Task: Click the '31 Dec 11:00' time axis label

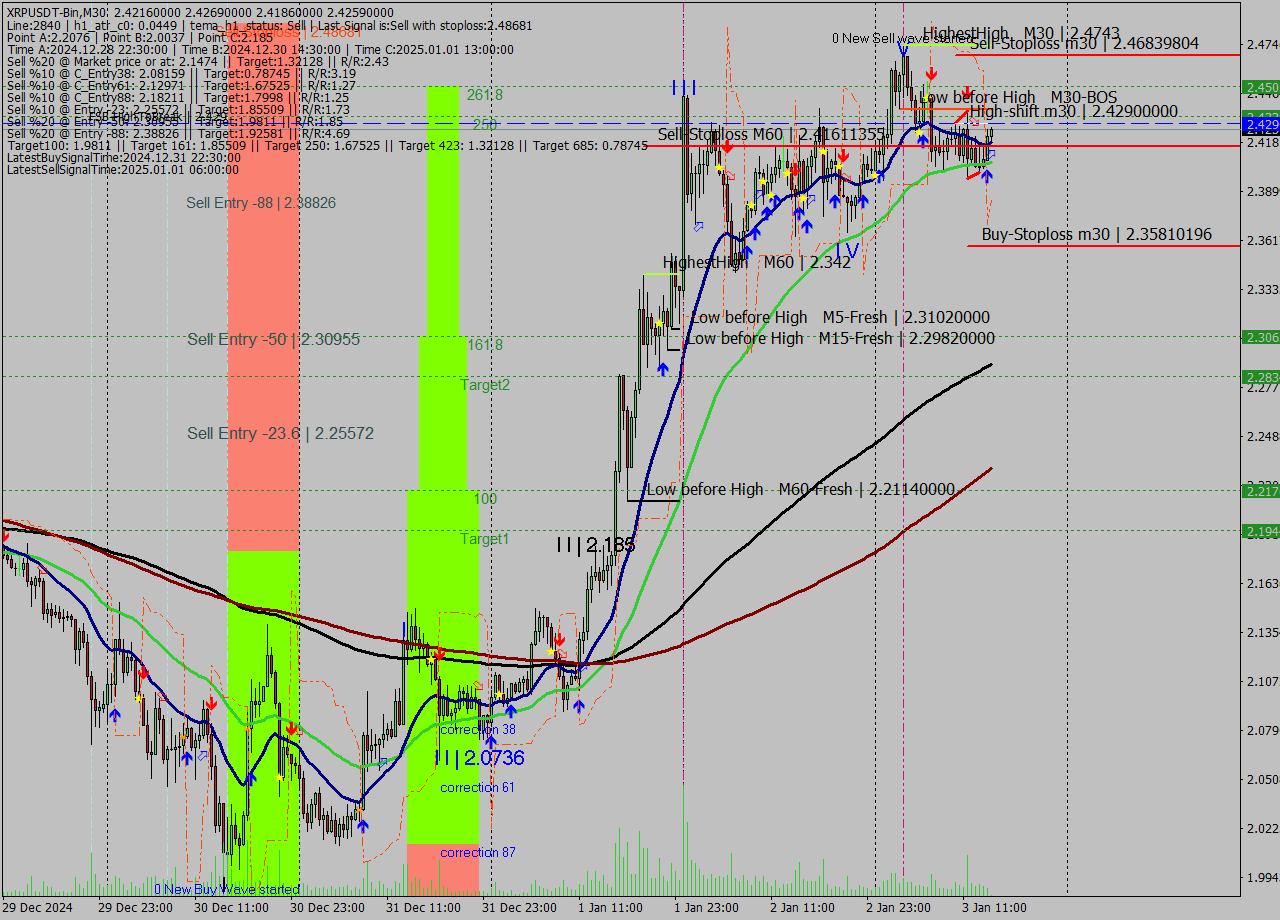Action: pos(423,908)
